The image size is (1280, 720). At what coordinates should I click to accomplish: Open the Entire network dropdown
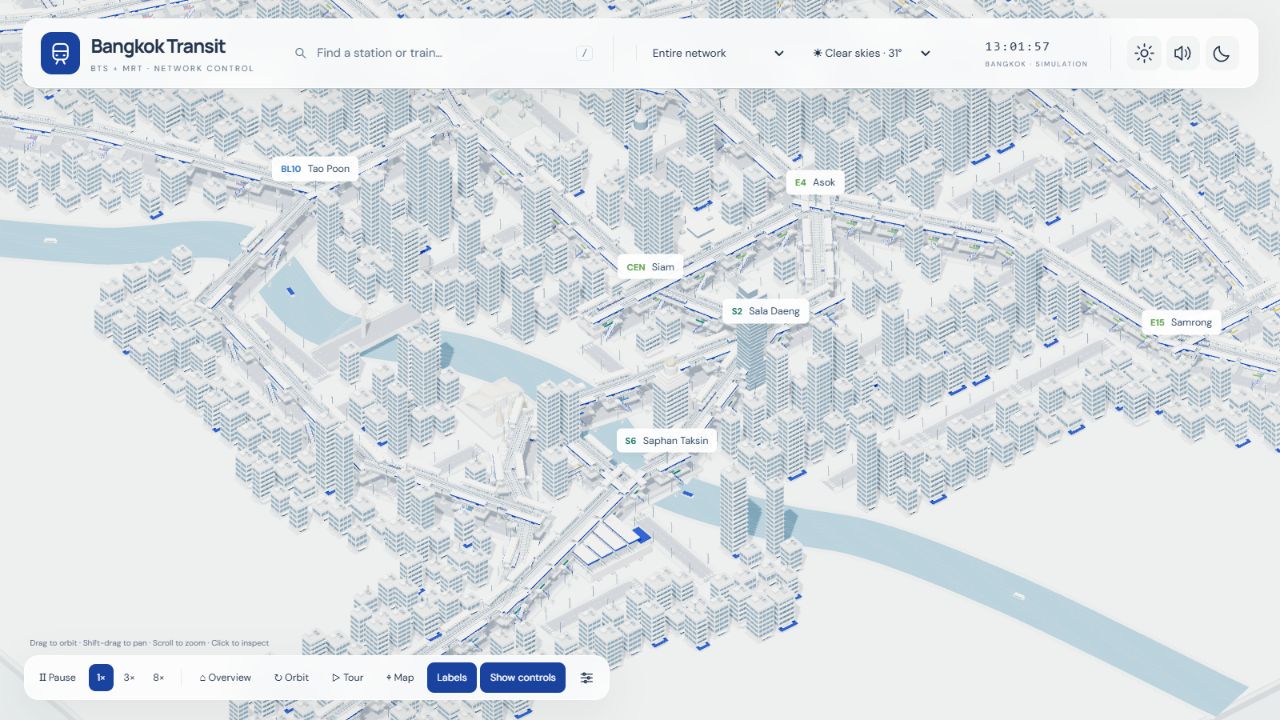click(718, 53)
